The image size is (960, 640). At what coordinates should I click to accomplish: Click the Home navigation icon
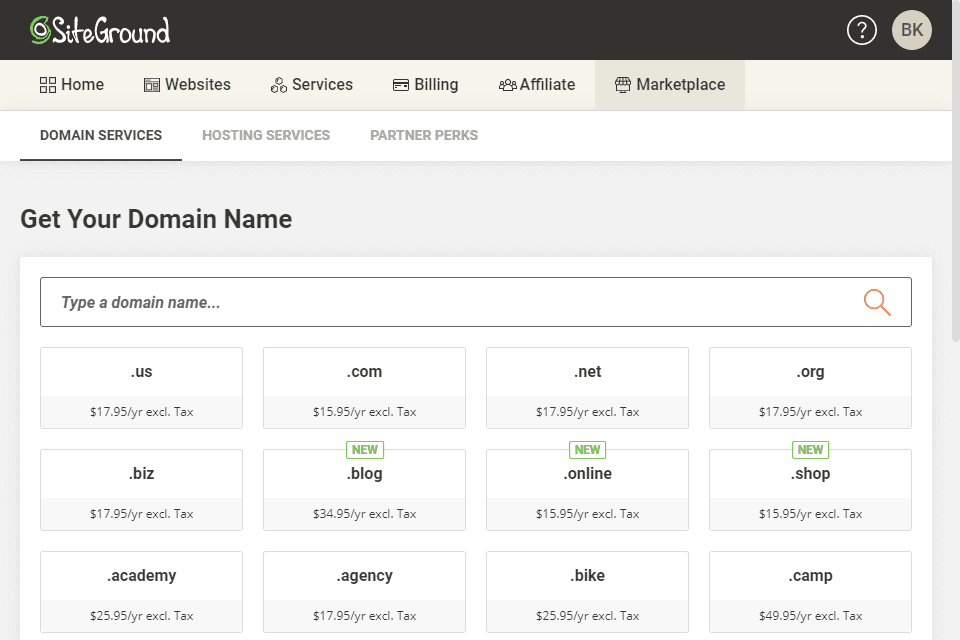pos(49,84)
